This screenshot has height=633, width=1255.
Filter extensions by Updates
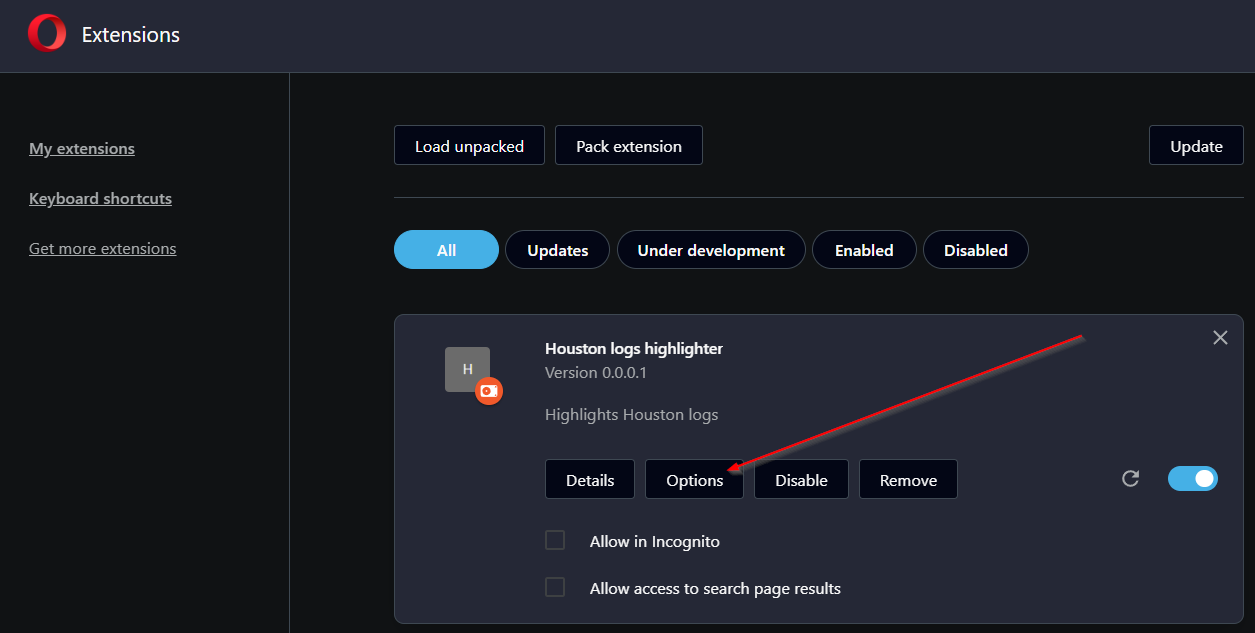(557, 250)
